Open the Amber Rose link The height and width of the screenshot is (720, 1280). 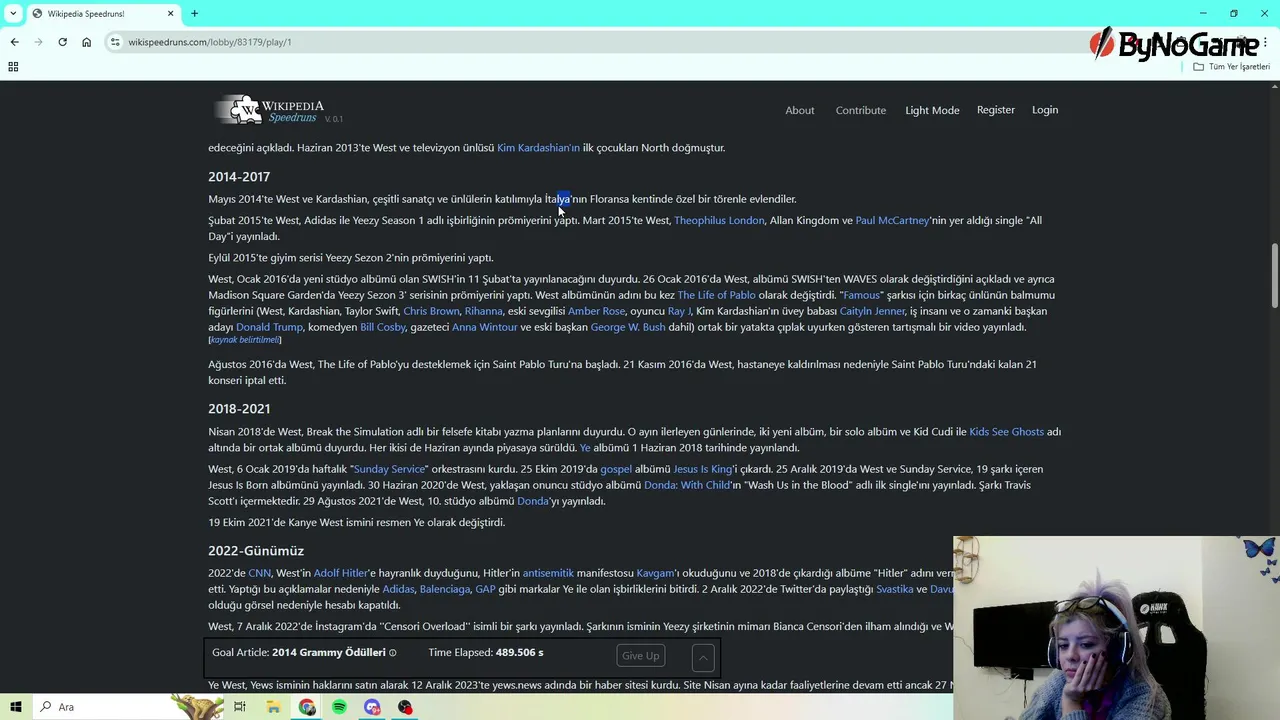pos(596,311)
